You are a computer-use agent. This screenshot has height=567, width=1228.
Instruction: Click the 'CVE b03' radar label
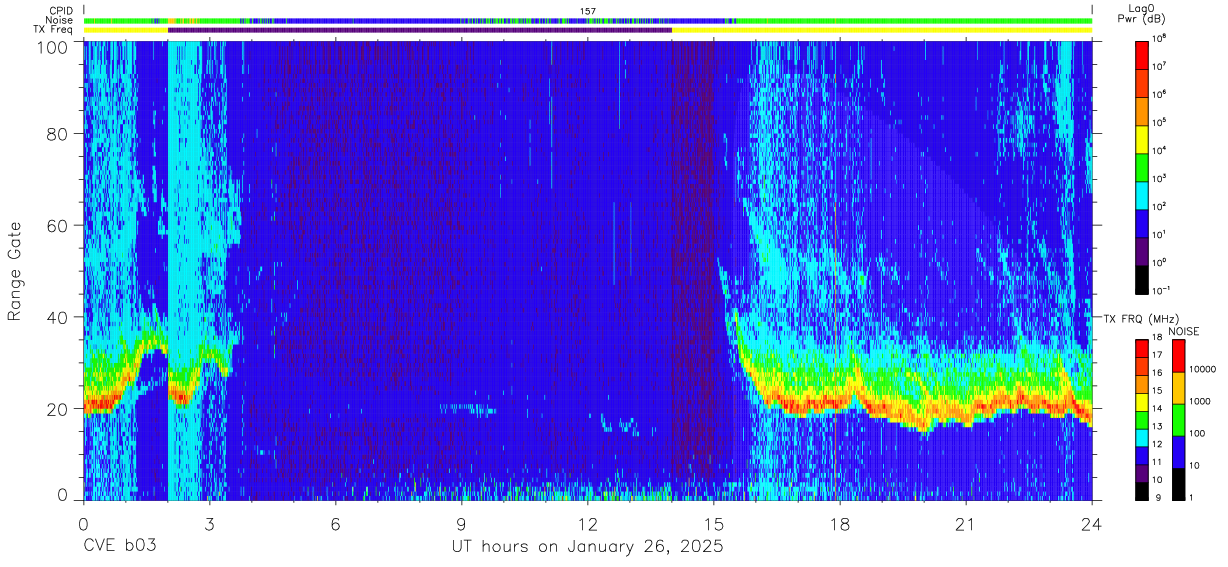click(x=119, y=547)
